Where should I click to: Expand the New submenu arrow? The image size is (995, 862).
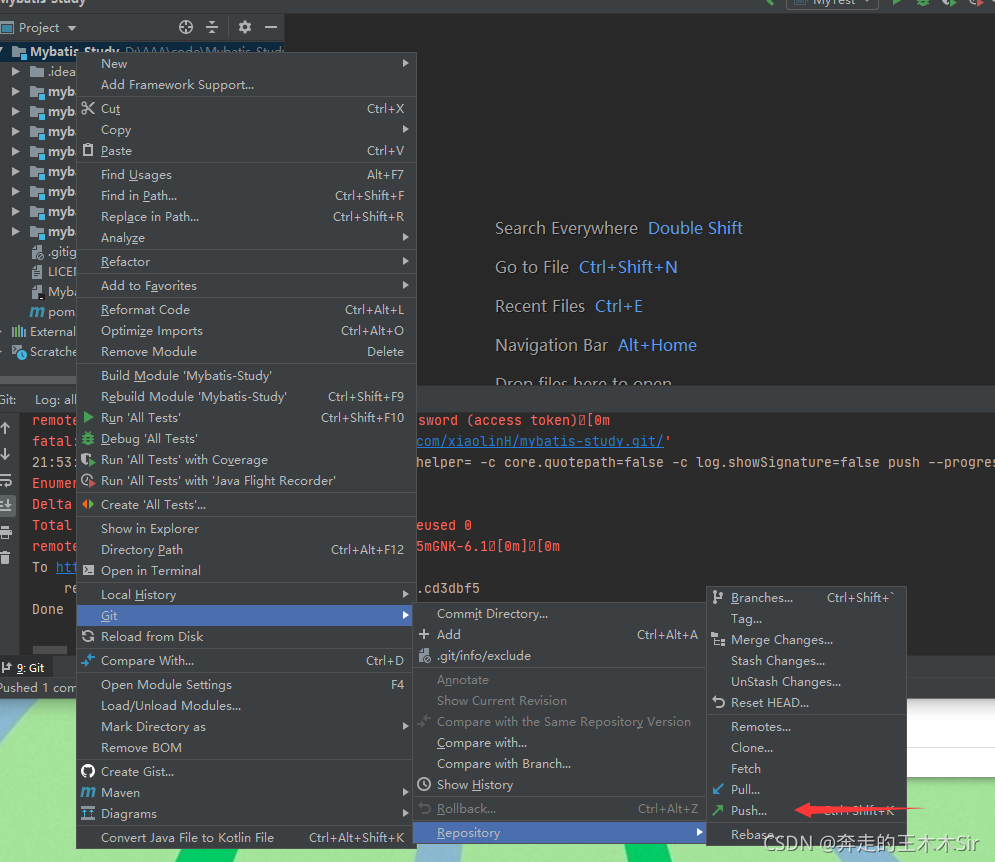(x=405, y=63)
